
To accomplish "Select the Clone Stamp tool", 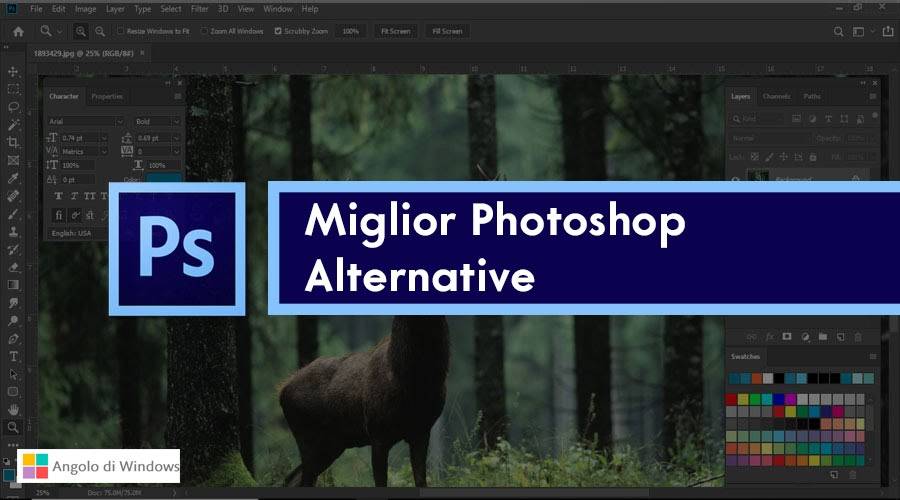I will [13, 231].
